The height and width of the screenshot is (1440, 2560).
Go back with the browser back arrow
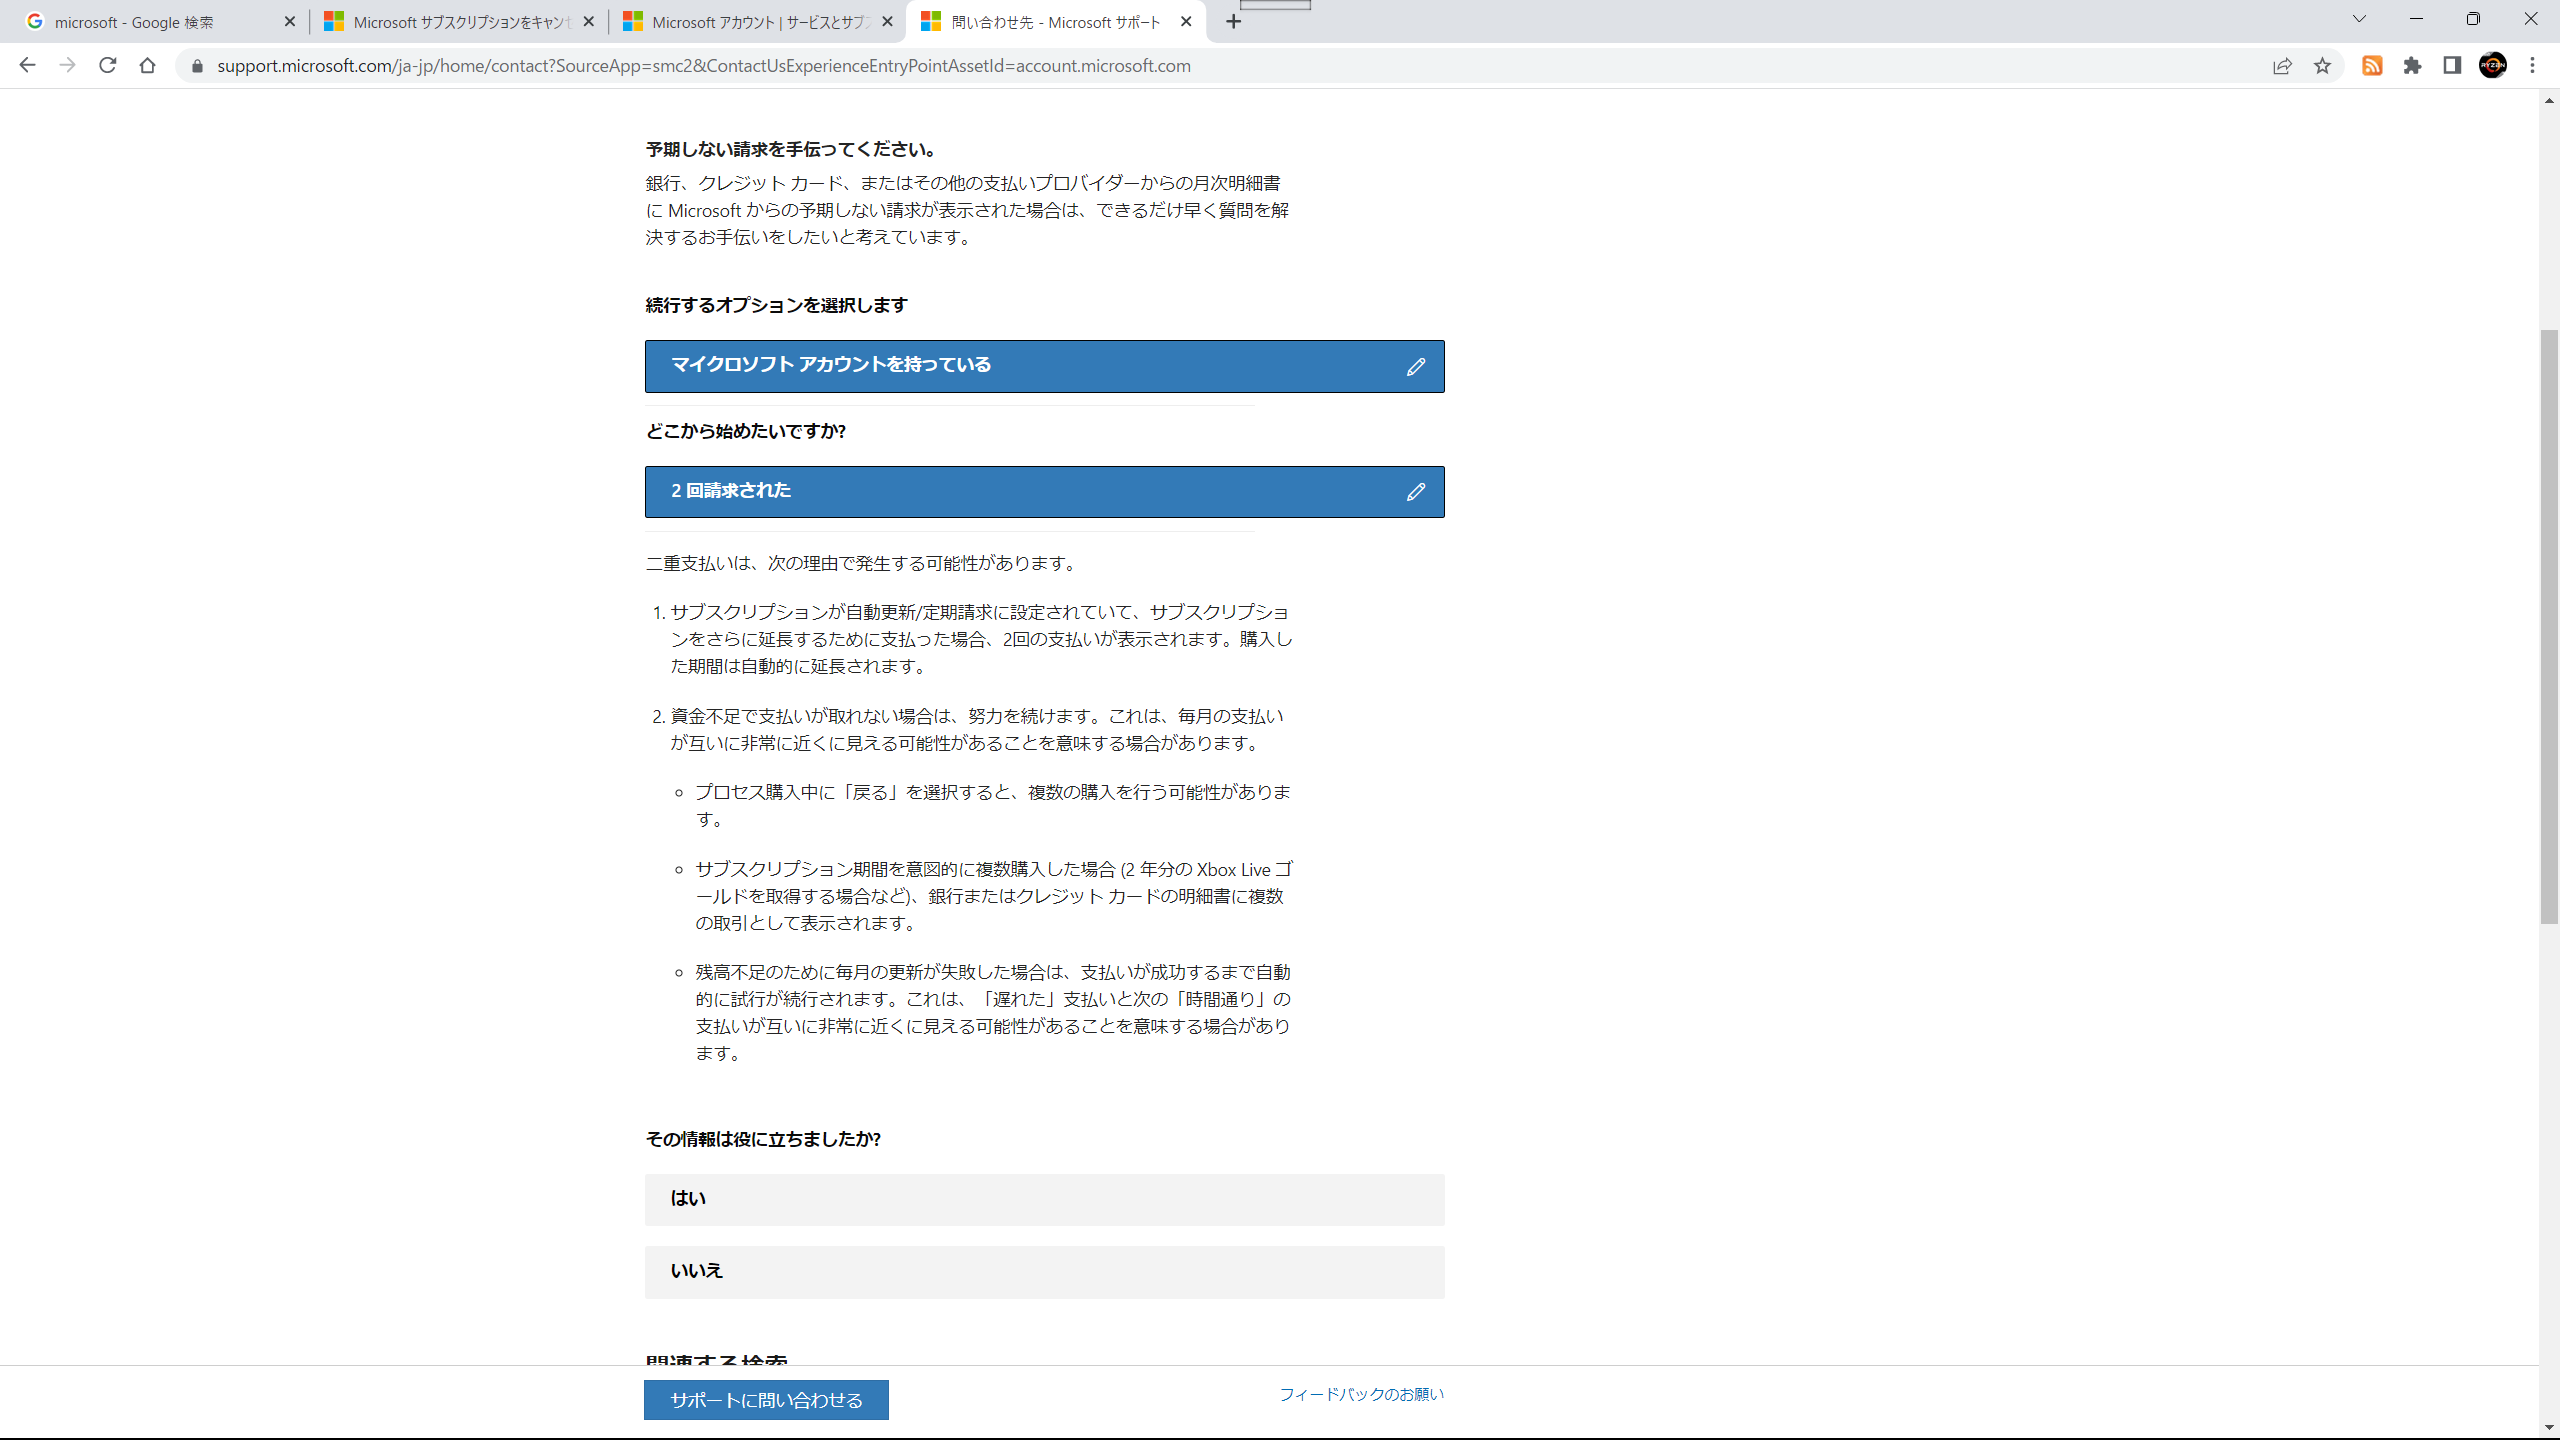(27, 65)
